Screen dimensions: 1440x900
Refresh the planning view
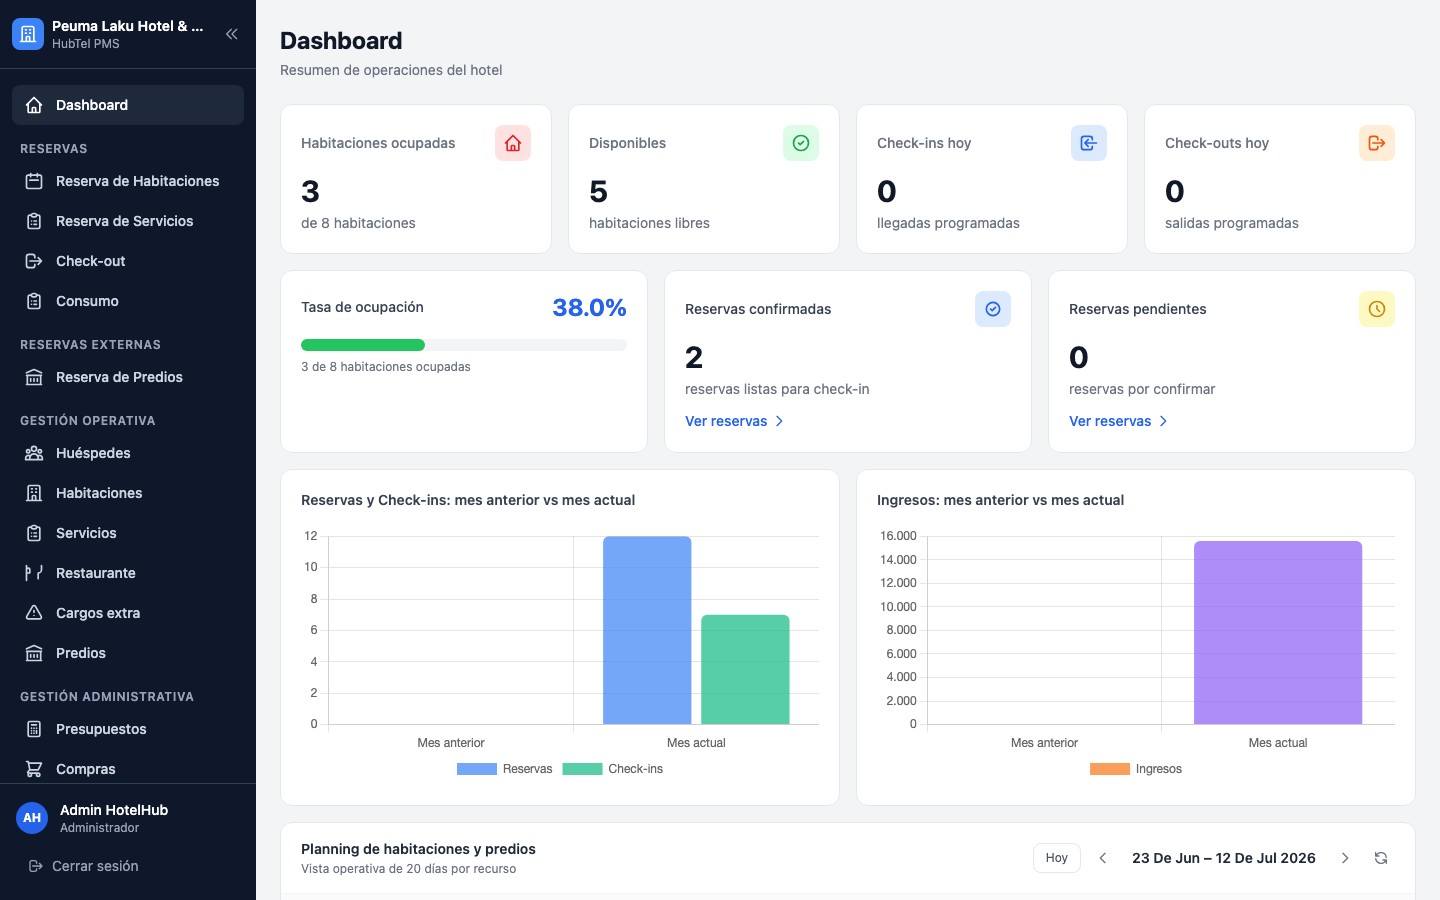(x=1381, y=858)
